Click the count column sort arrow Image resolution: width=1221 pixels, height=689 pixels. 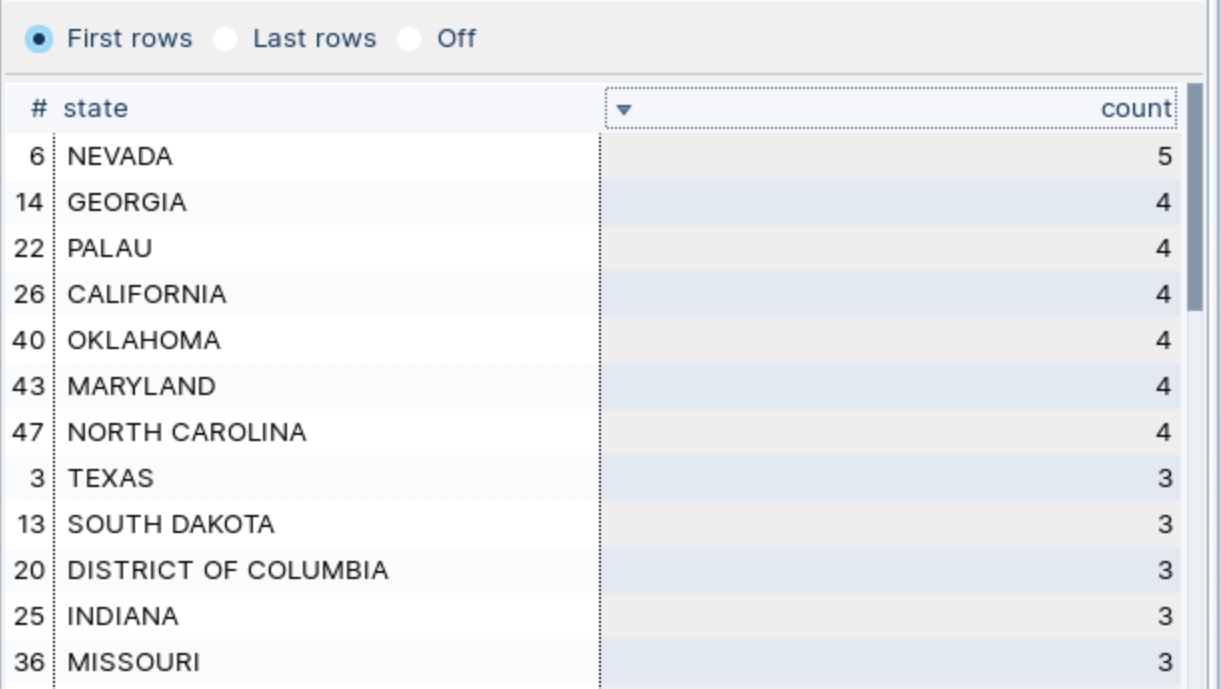tap(624, 109)
